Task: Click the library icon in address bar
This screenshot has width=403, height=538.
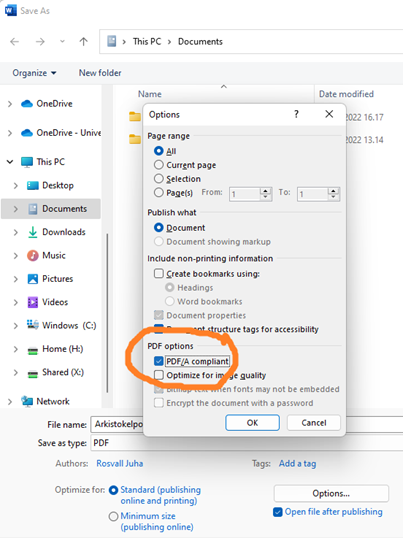Action: click(x=111, y=42)
